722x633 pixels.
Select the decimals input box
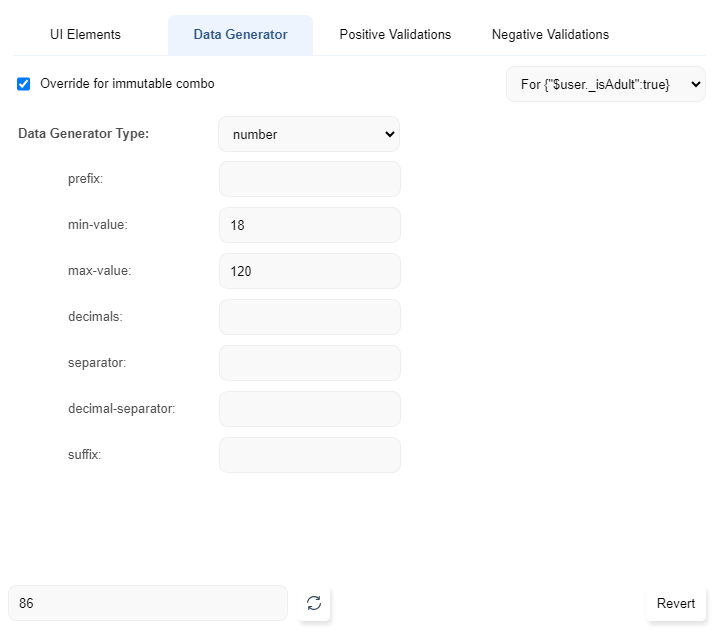click(309, 317)
